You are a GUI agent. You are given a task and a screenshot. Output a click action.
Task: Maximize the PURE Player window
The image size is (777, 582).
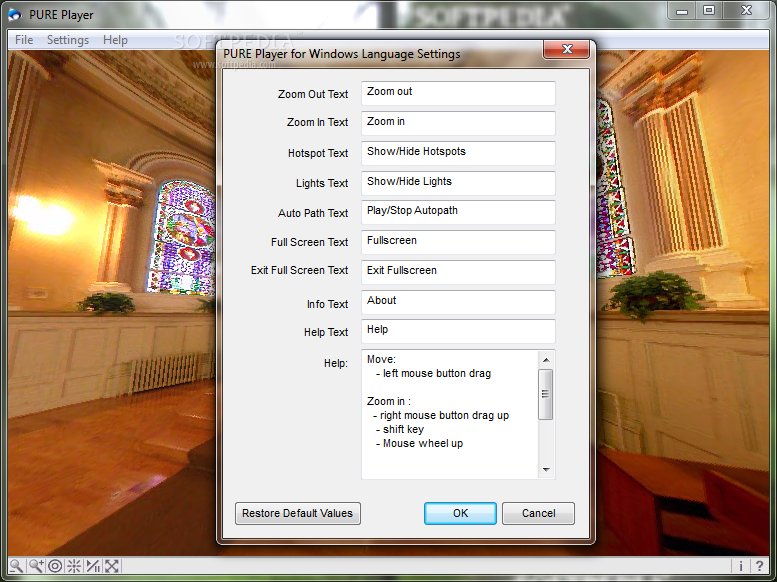[x=709, y=11]
